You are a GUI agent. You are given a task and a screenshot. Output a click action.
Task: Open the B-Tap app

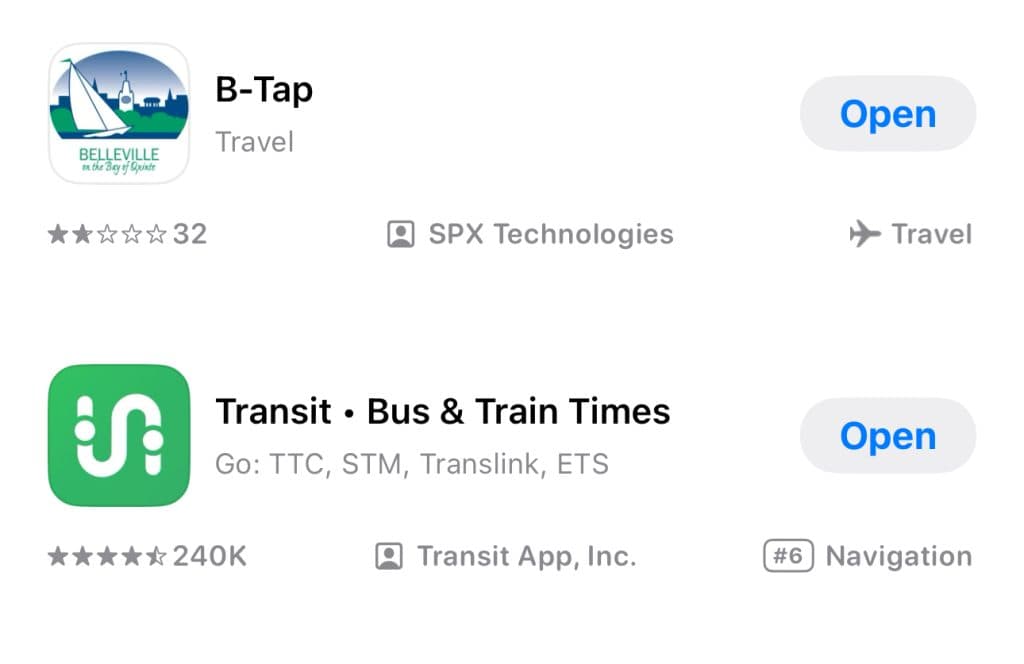[887, 114]
